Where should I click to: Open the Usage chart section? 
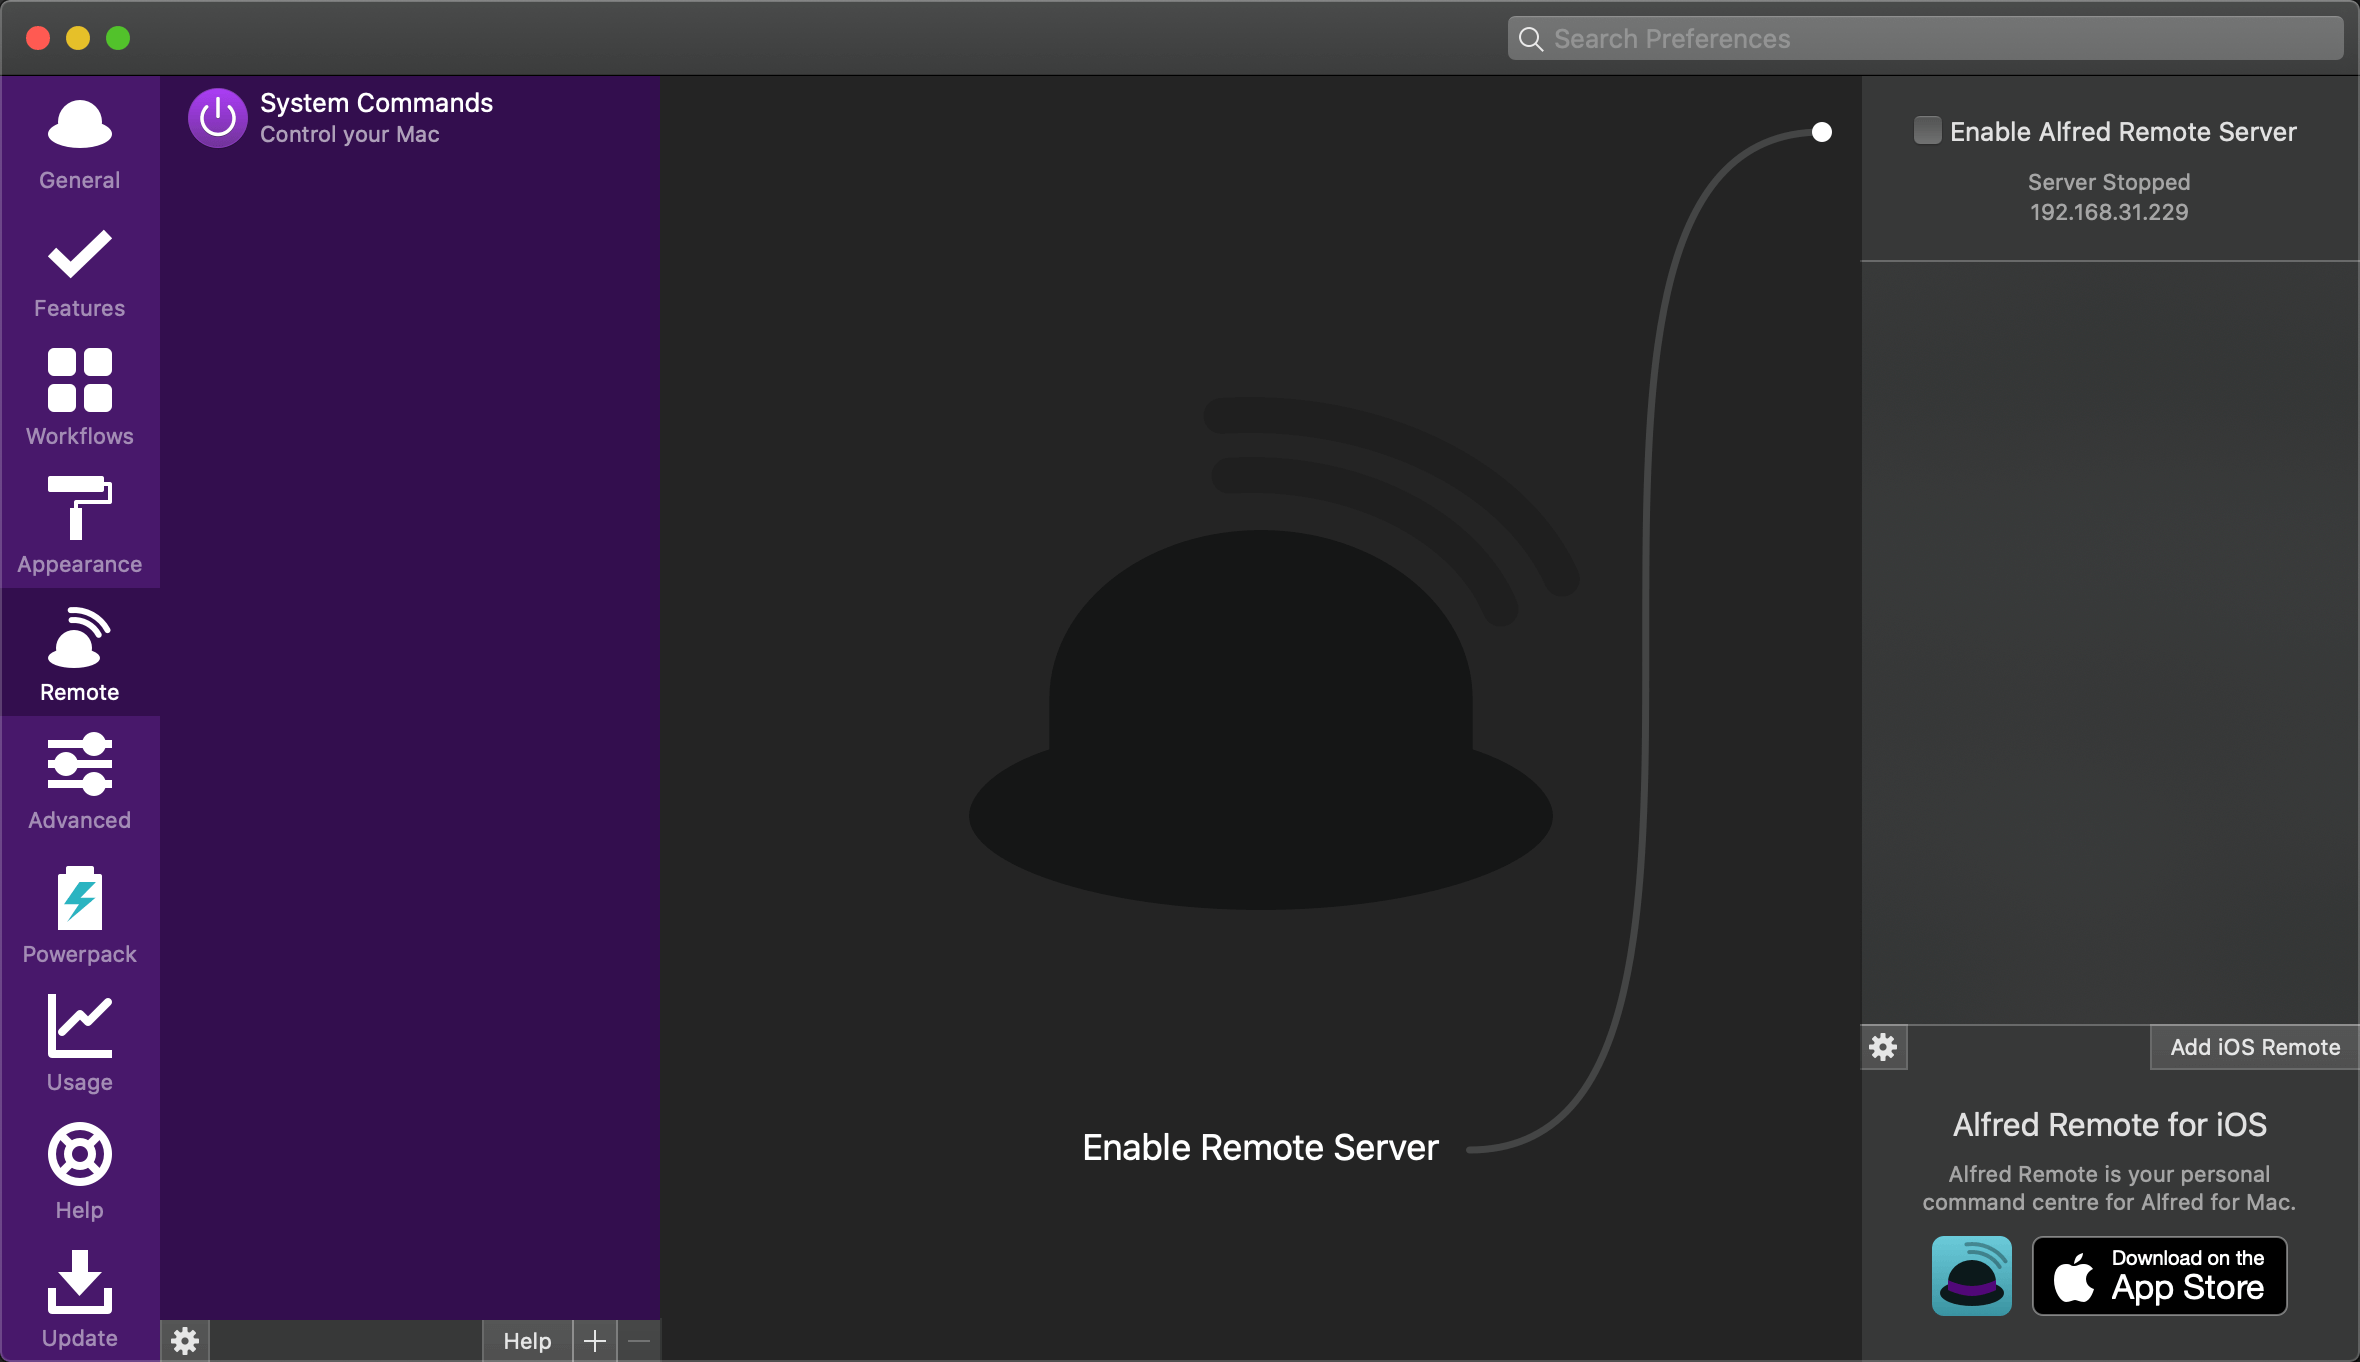point(80,1042)
